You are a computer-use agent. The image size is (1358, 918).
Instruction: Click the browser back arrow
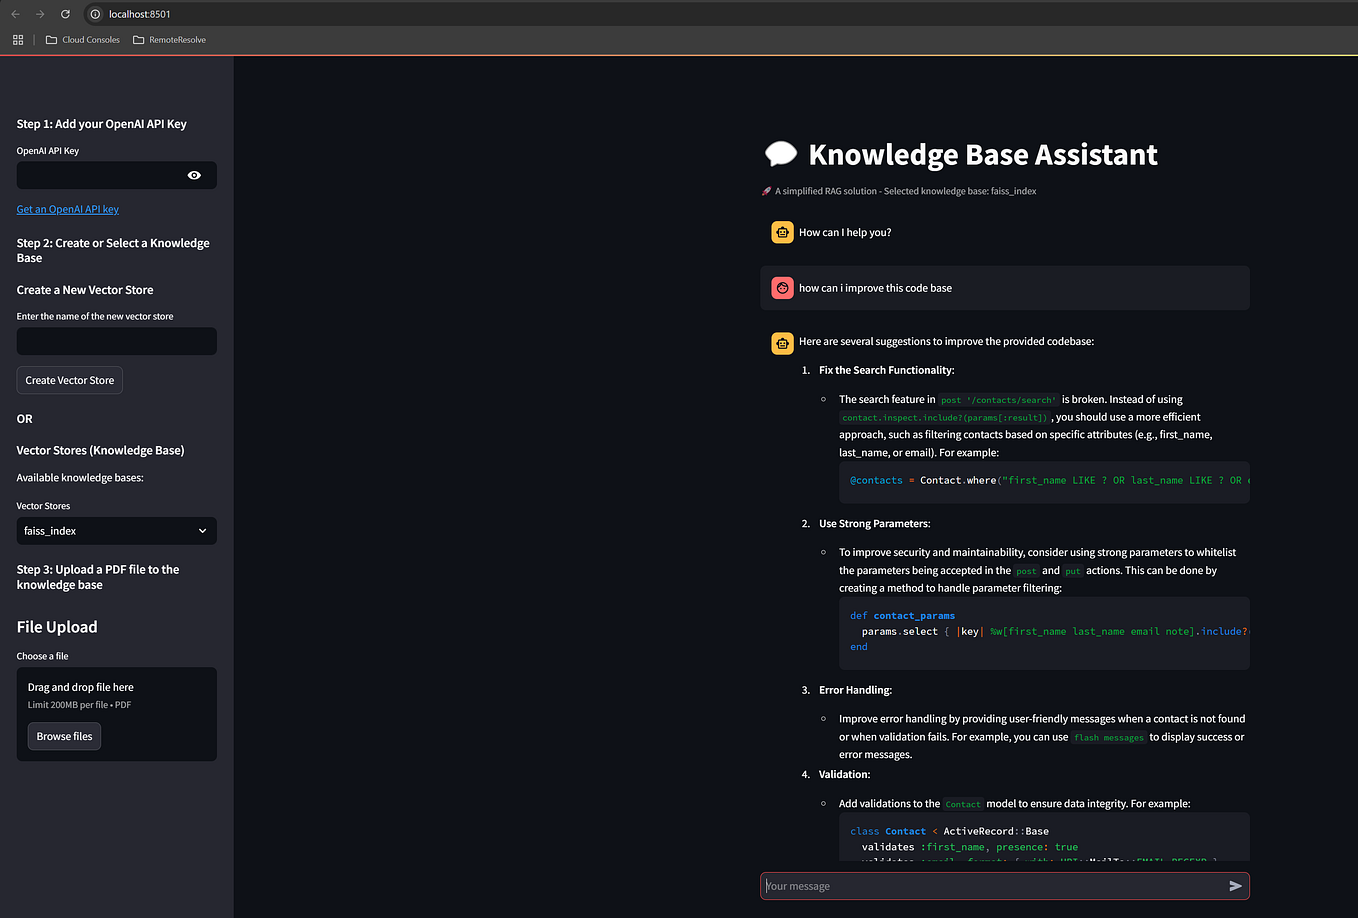pos(16,14)
